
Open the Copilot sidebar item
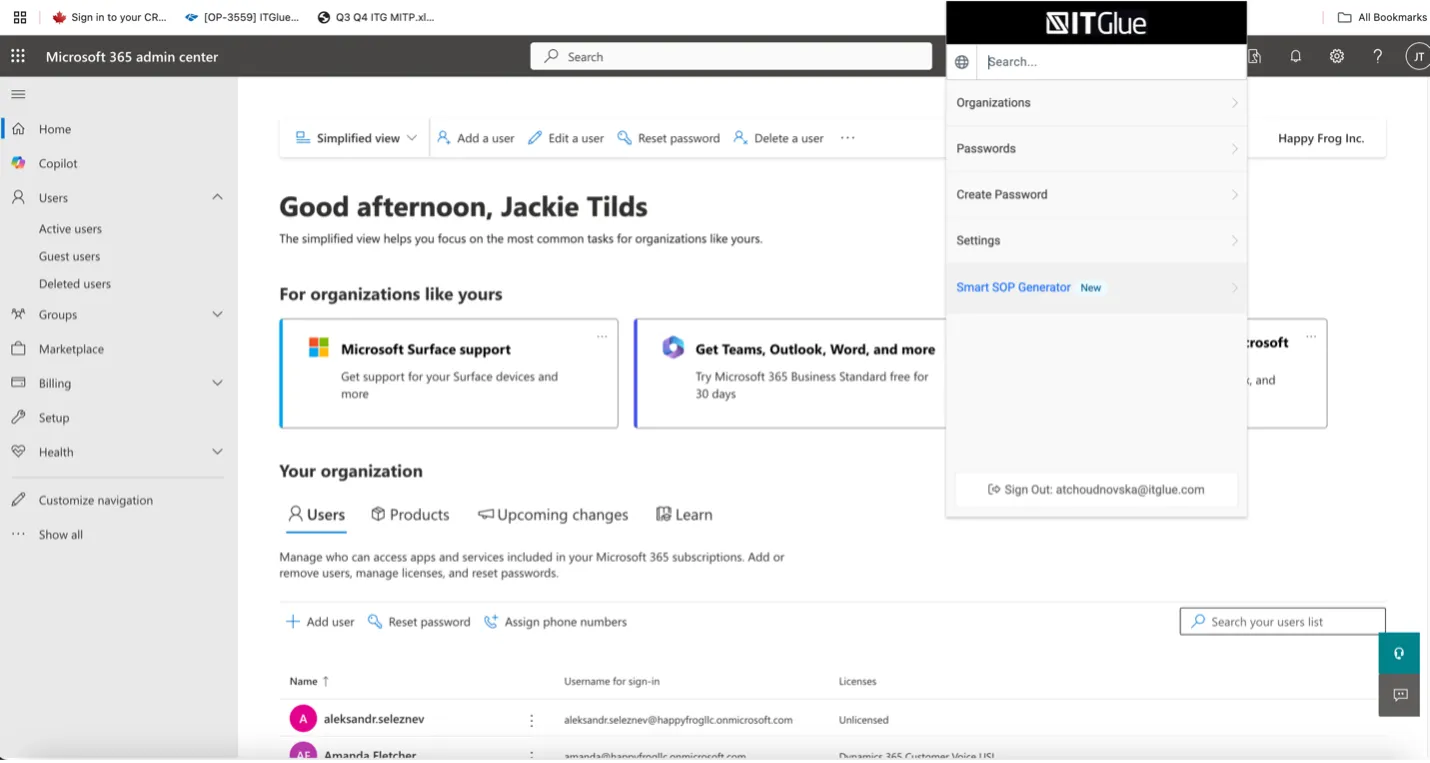click(x=58, y=163)
